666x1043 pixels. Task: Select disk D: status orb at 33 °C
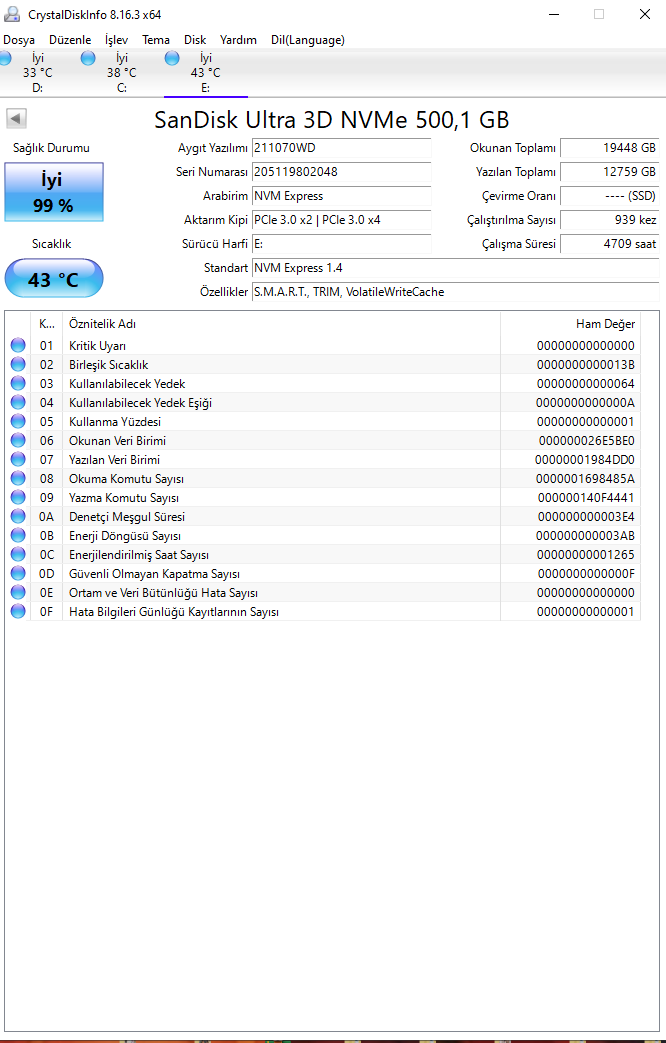[4, 59]
